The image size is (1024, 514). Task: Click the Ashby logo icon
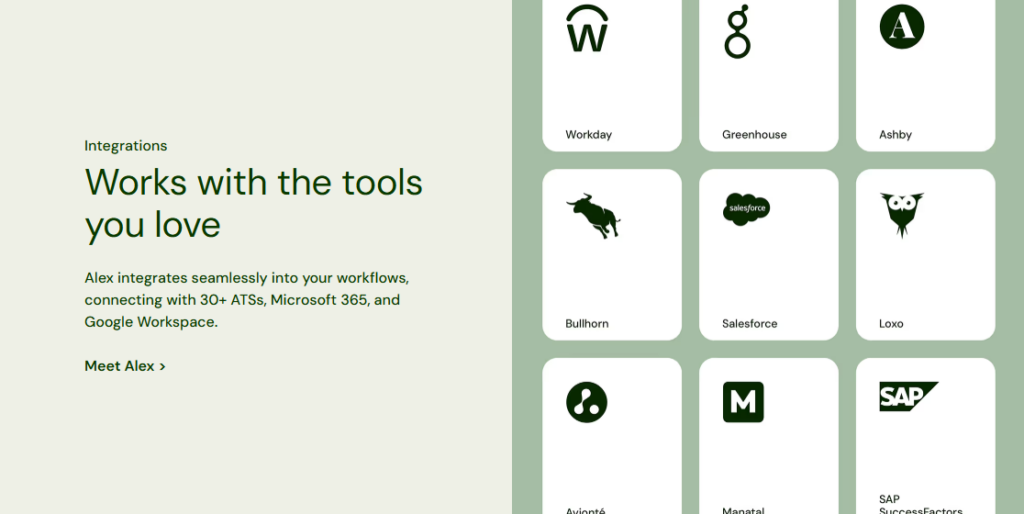902,27
